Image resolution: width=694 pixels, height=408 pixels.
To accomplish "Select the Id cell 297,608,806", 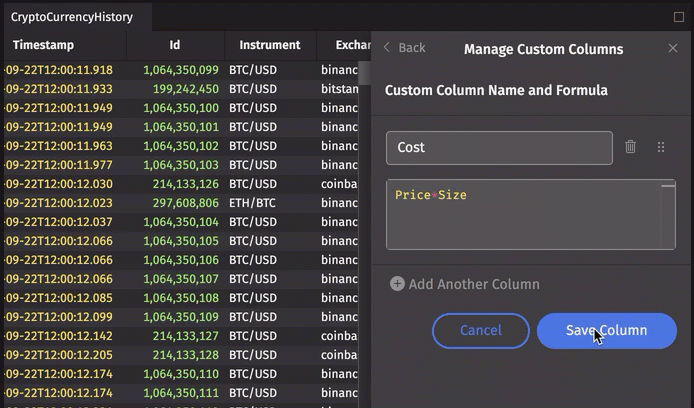I will pyautogui.click(x=186, y=203).
